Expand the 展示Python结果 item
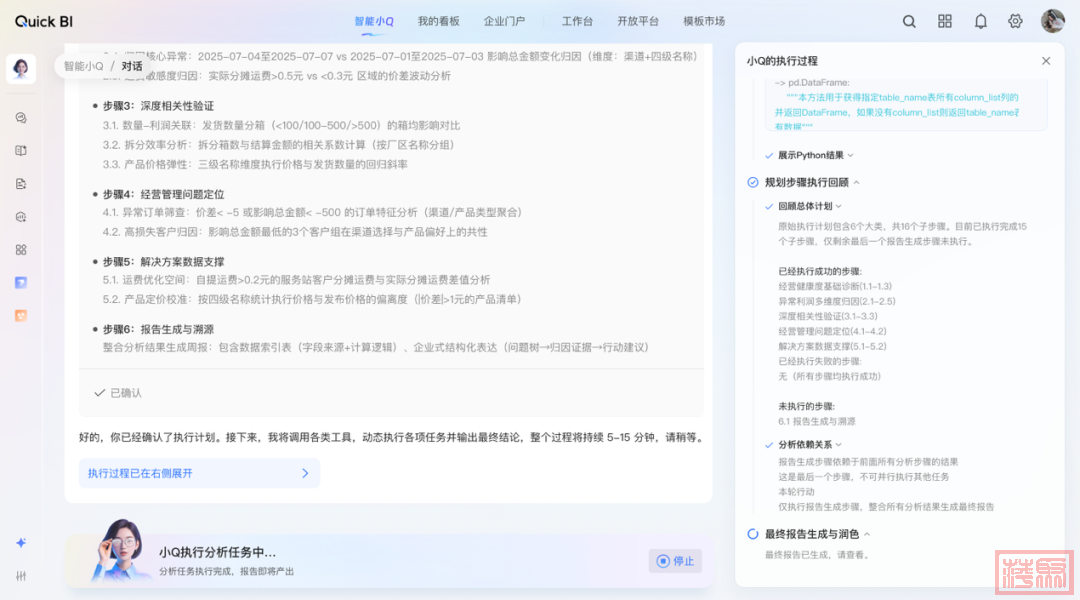 pos(850,156)
